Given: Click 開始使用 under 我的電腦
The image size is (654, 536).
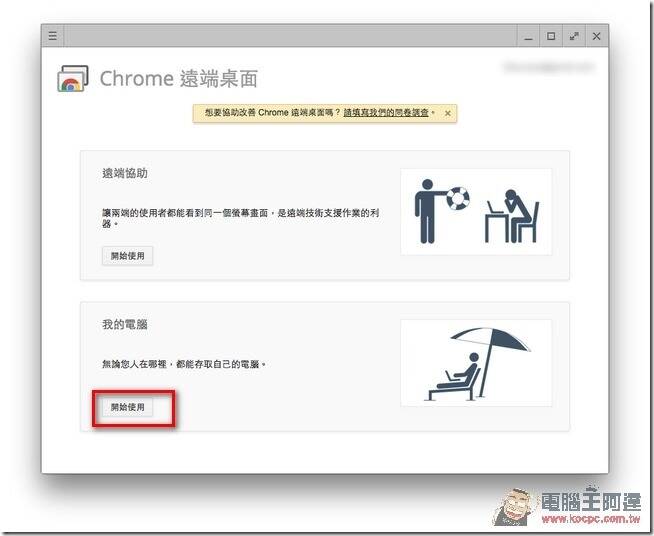Looking at the screenshot, I should click(128, 407).
